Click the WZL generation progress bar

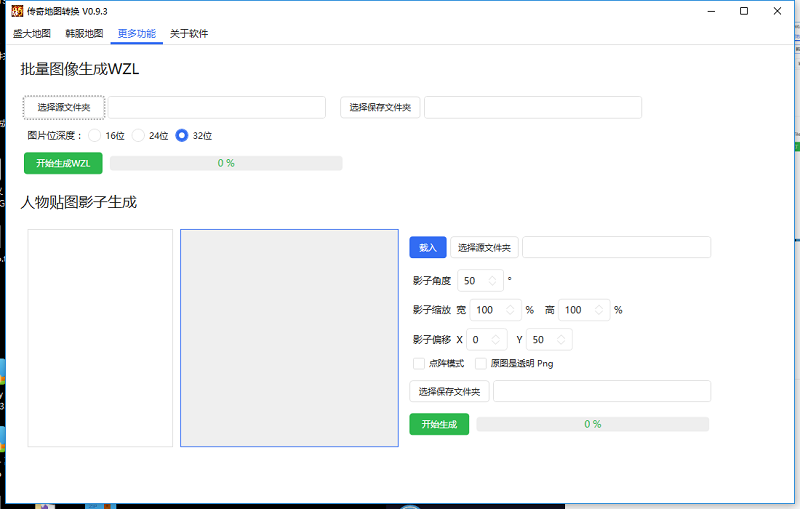pos(226,163)
